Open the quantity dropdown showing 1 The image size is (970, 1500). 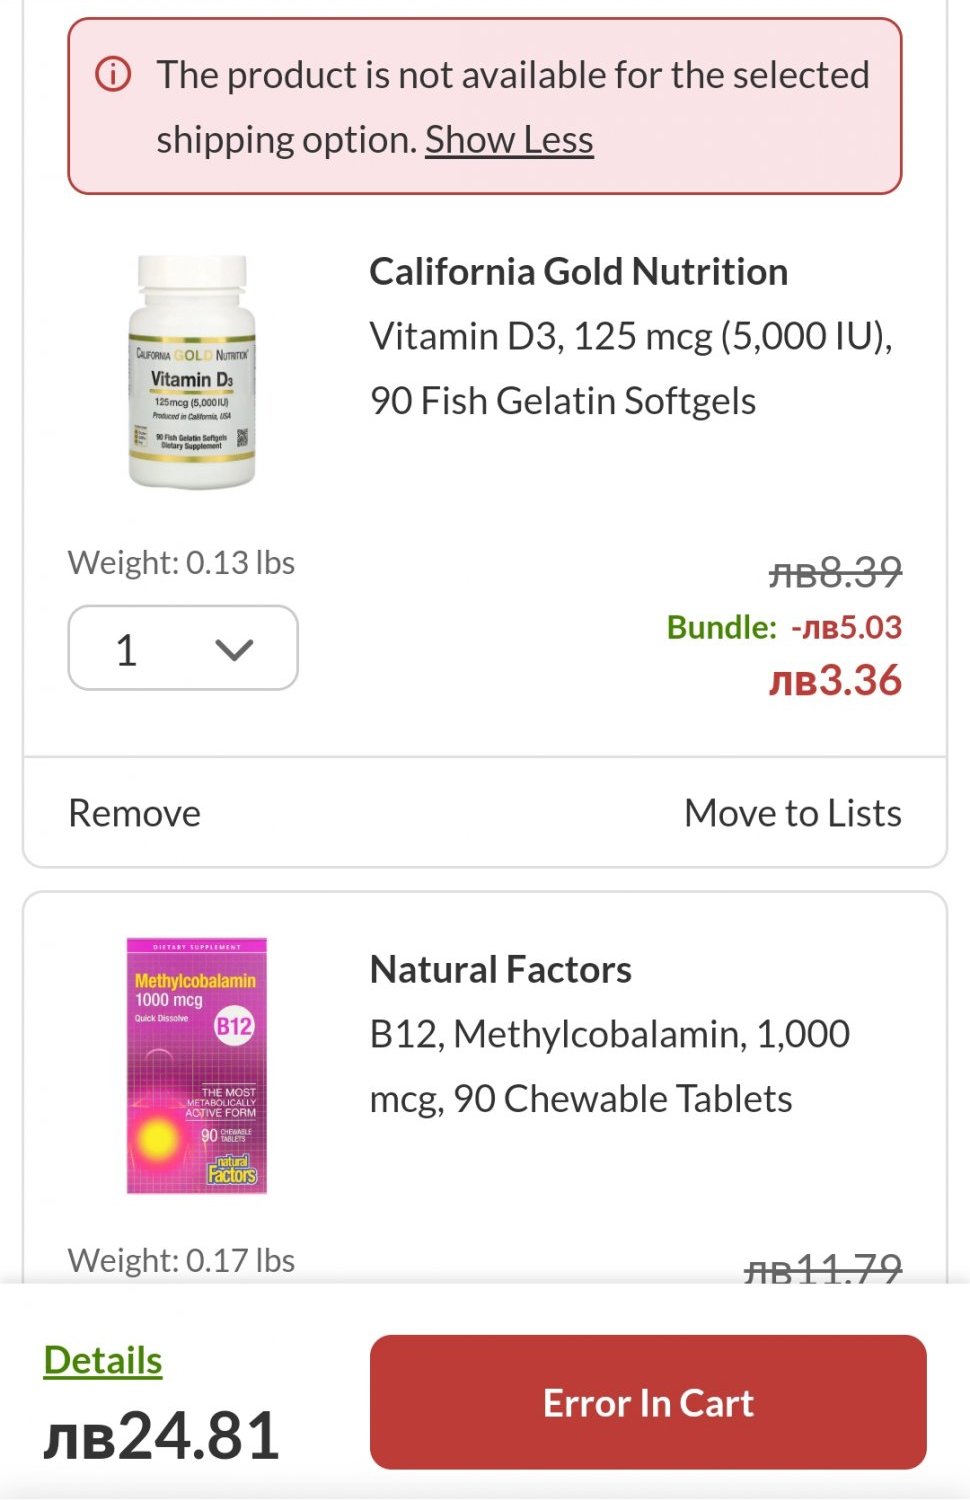click(183, 648)
